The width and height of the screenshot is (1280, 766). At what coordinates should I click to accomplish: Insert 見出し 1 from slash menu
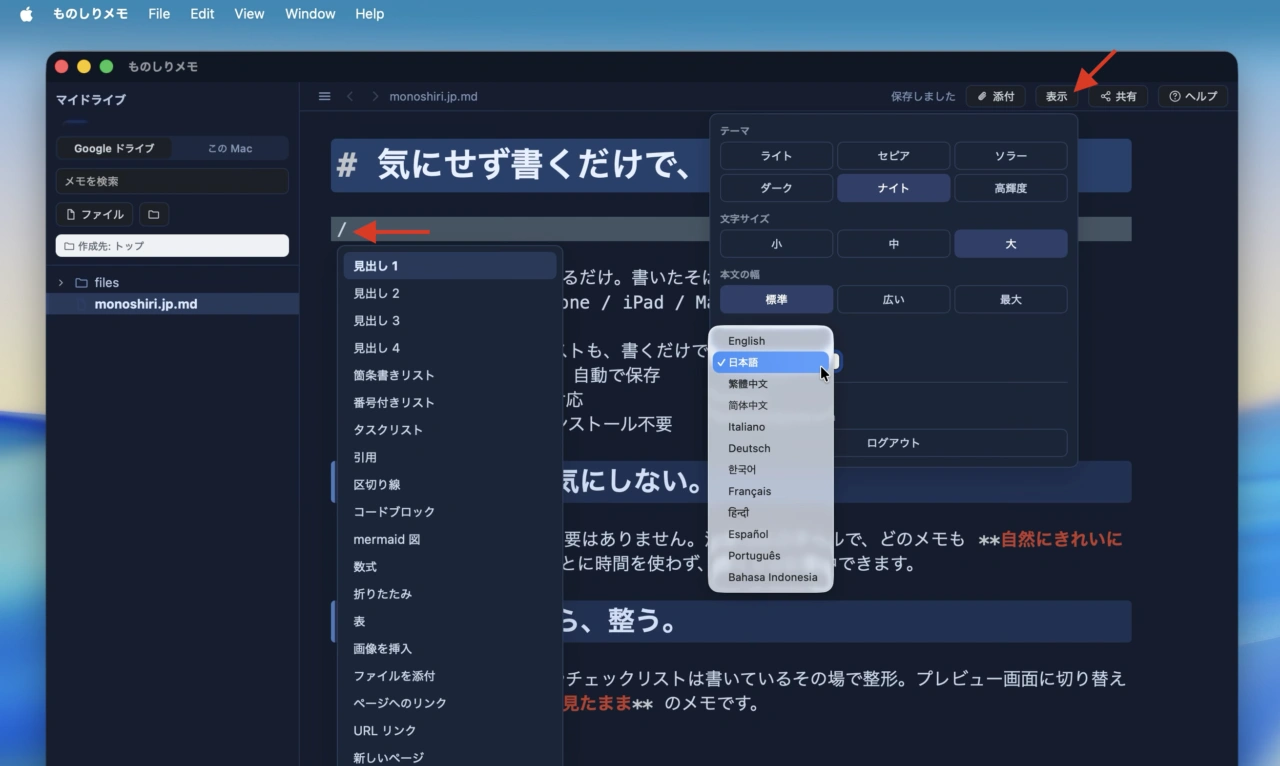(x=450, y=266)
